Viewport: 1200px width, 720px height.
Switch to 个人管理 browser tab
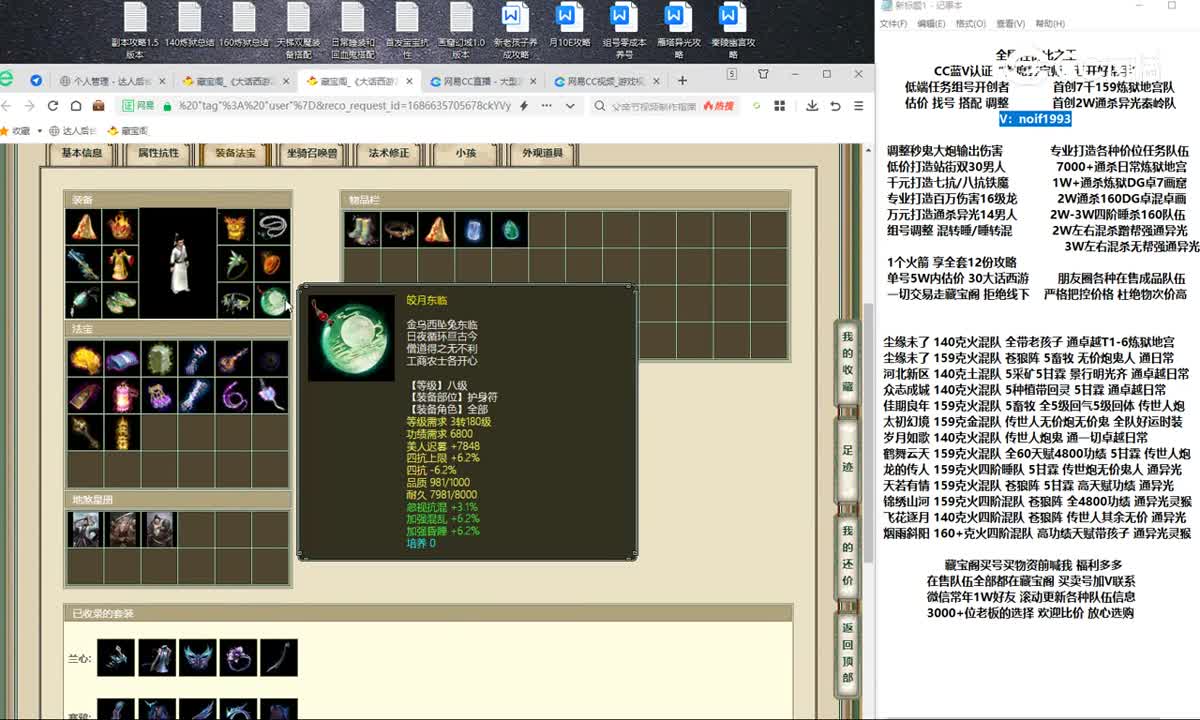coord(112,81)
